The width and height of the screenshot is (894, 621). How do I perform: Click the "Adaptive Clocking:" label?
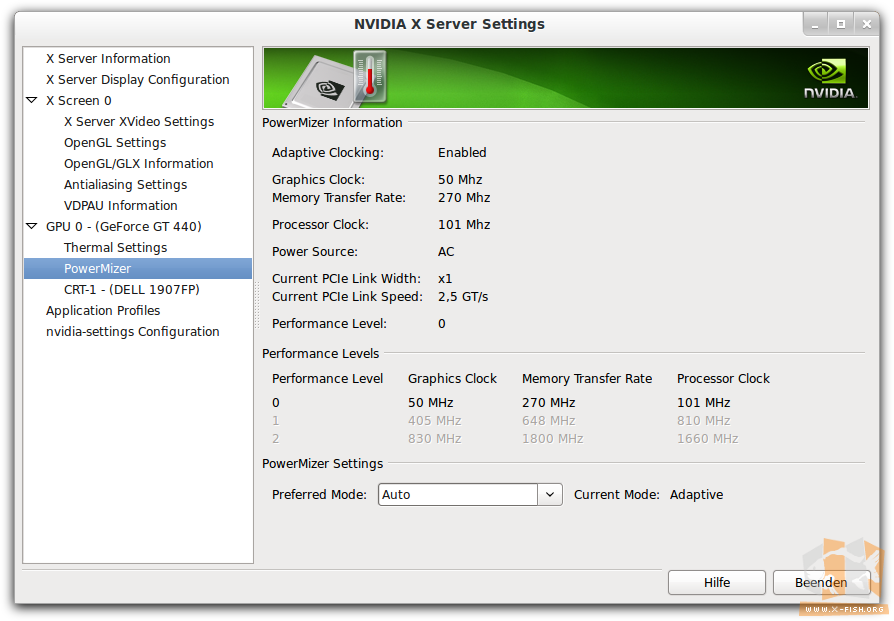coord(328,153)
